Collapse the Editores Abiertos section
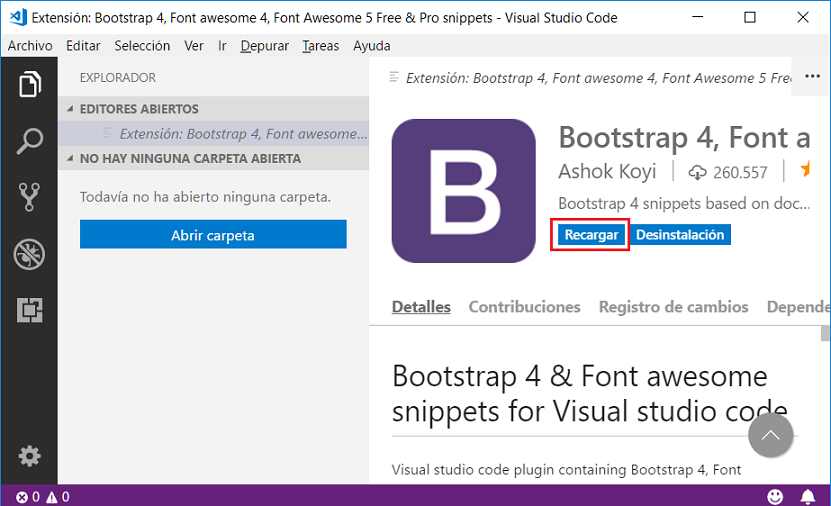 tap(214, 109)
